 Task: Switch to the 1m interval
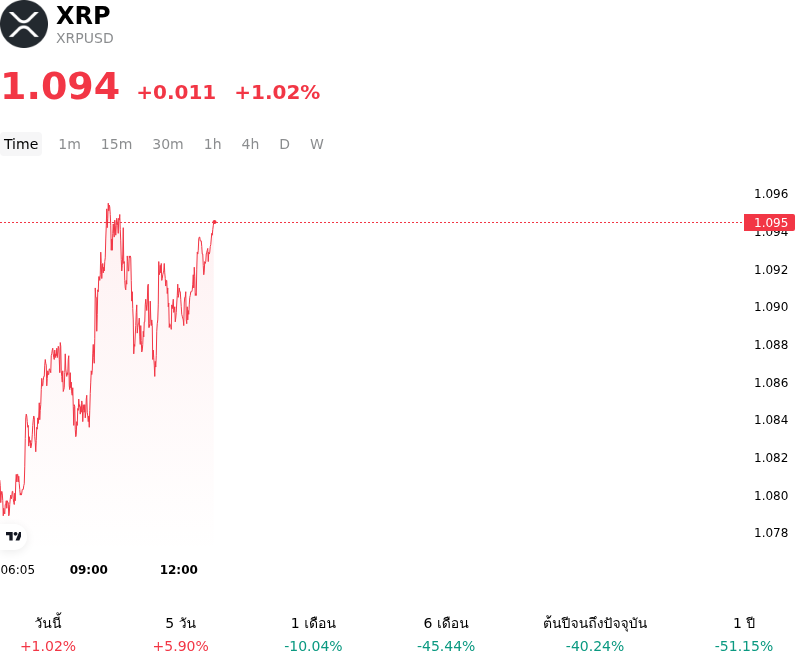[69, 144]
